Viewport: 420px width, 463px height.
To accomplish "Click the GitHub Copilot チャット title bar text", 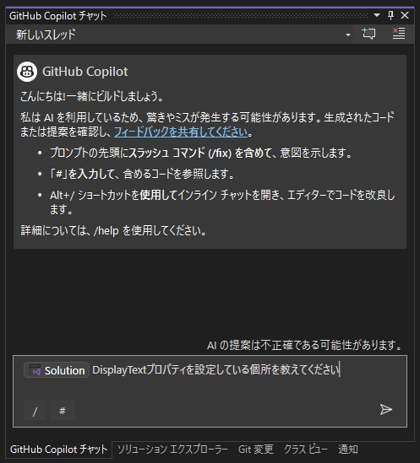I will (x=58, y=16).
